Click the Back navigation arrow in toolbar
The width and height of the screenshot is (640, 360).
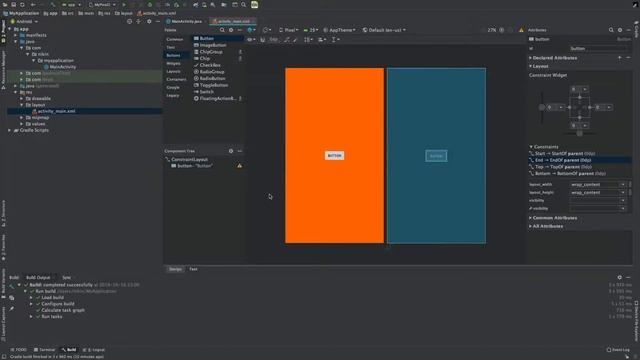pos(33,4)
